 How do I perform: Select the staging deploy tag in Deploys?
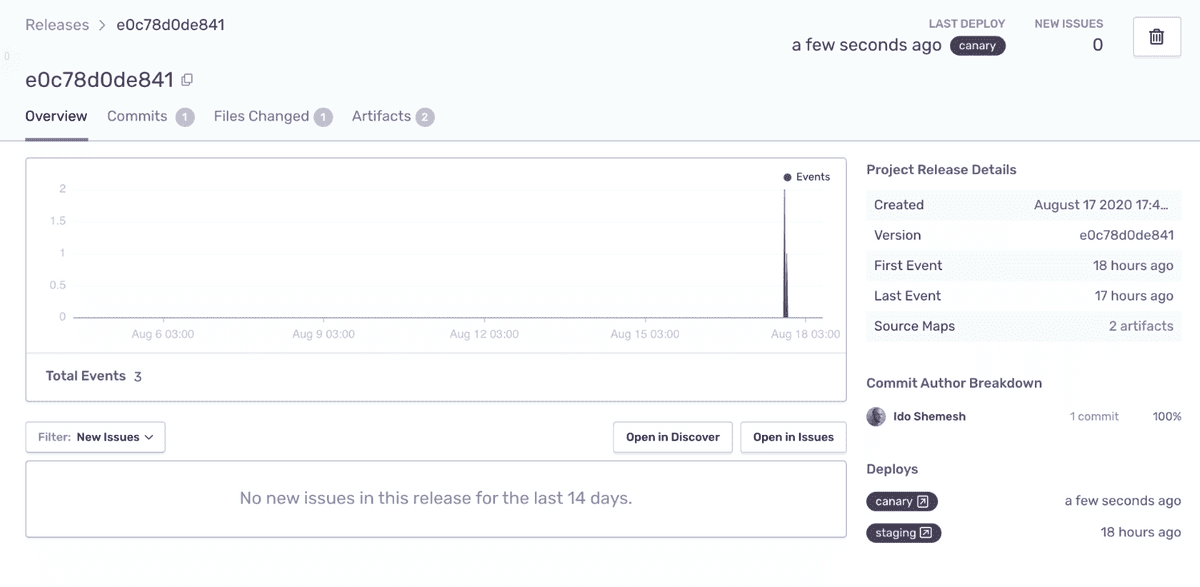tap(903, 533)
